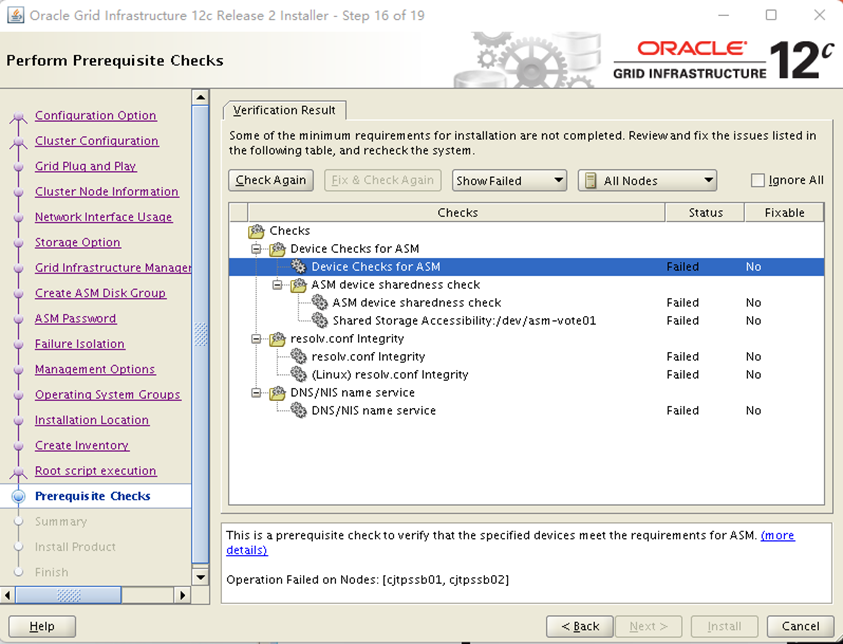This screenshot has width=843, height=644.
Task: Go to Management Options step
Action: 95,369
